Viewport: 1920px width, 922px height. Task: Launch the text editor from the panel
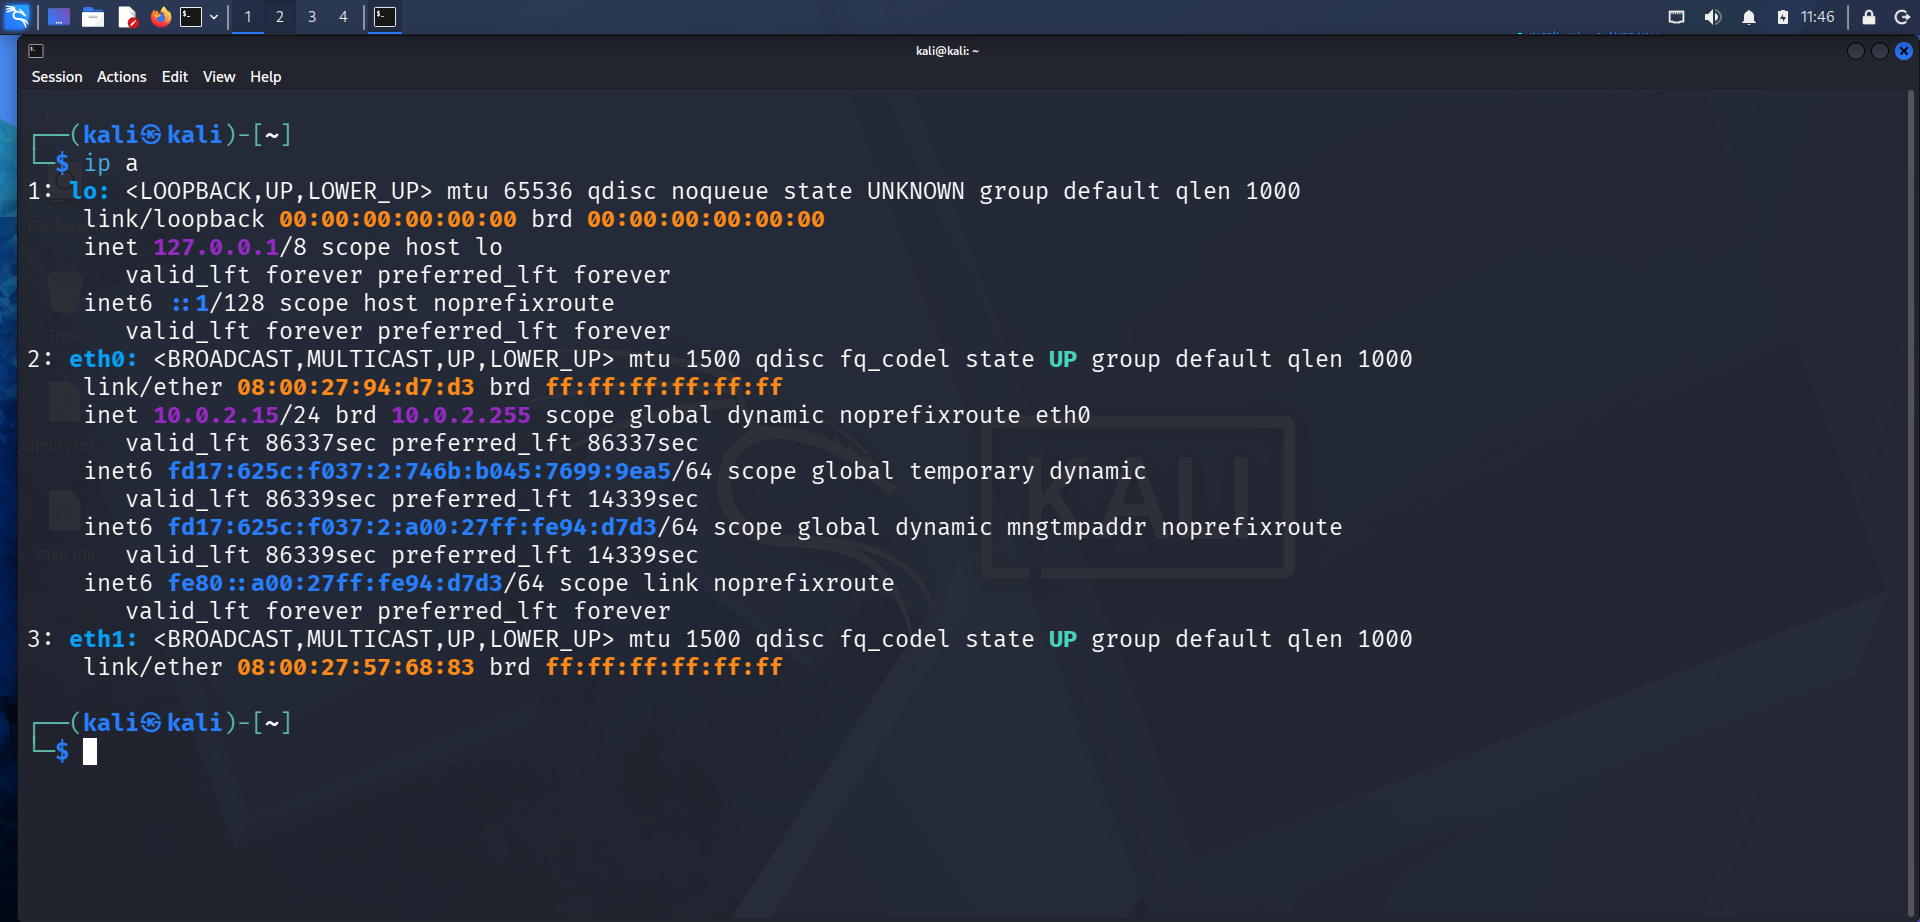click(x=127, y=17)
